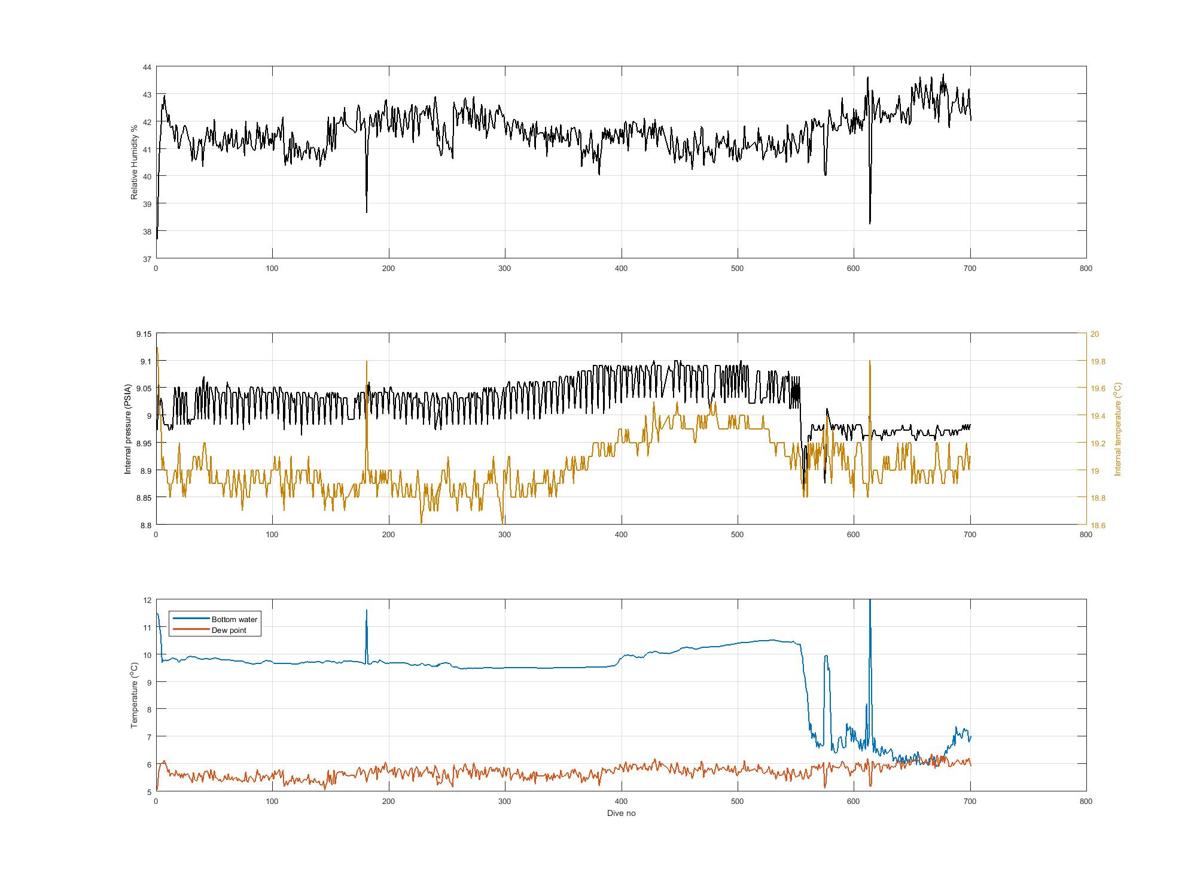This screenshot has height=889, width=1200.
Task: Click the 8.95 tick on pressure axis
Action: point(142,443)
